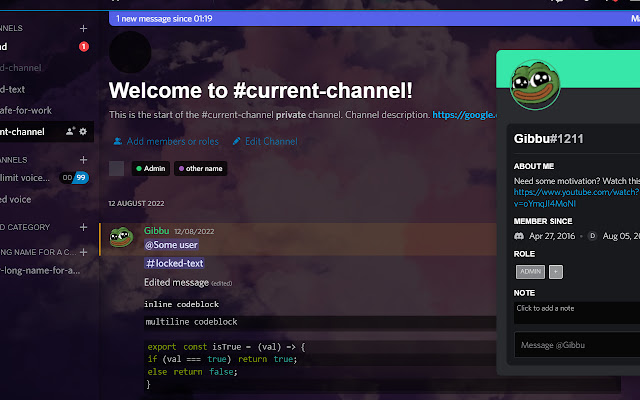Click the server icon beside Aug 05 date
The height and width of the screenshot is (400, 640).
592,236
